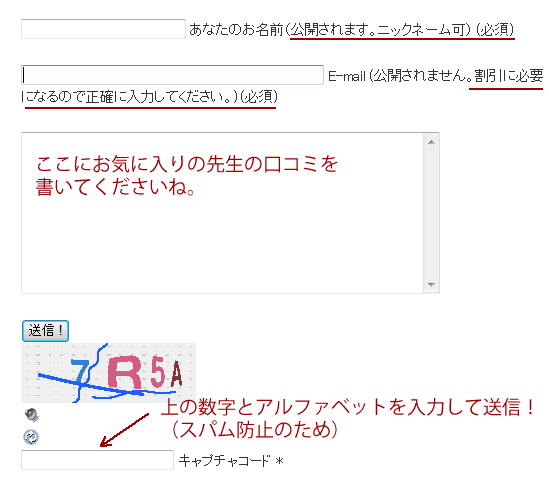Click the scrollbar up arrow in the comment box
The width and height of the screenshot is (549, 482).
(x=431, y=142)
